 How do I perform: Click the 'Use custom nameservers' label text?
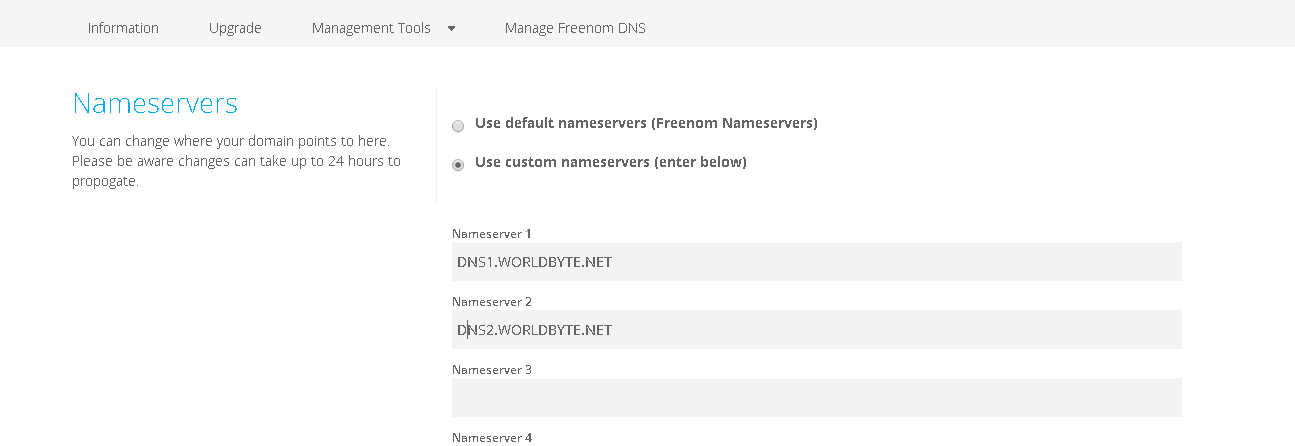click(x=610, y=162)
